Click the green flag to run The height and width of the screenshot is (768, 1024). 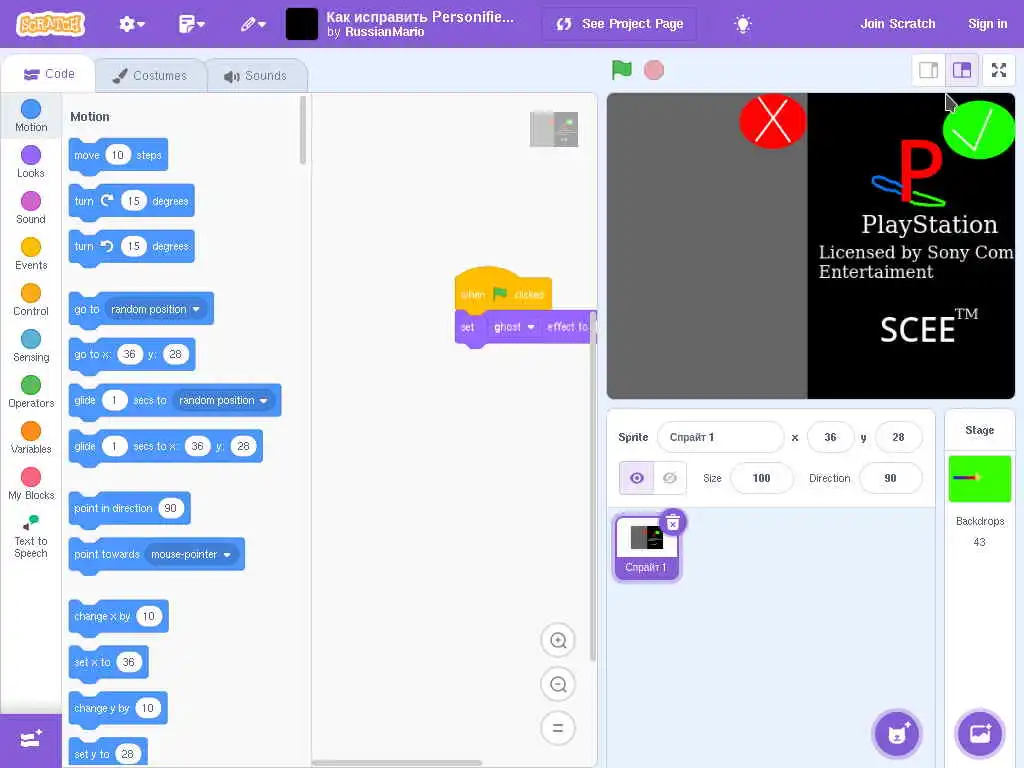pos(621,69)
